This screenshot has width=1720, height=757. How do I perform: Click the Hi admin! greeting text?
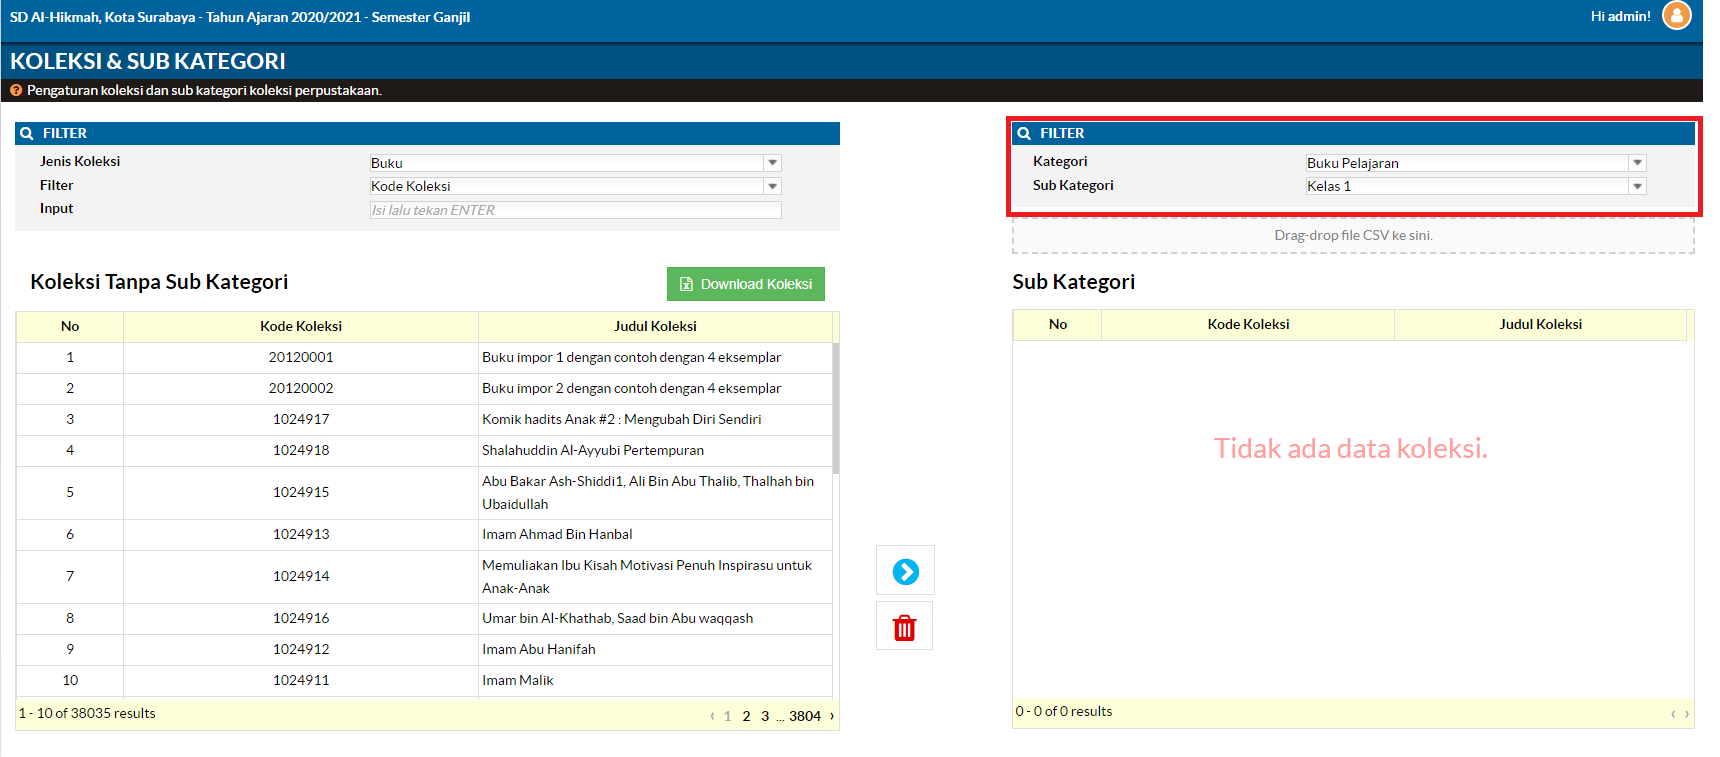(1620, 16)
